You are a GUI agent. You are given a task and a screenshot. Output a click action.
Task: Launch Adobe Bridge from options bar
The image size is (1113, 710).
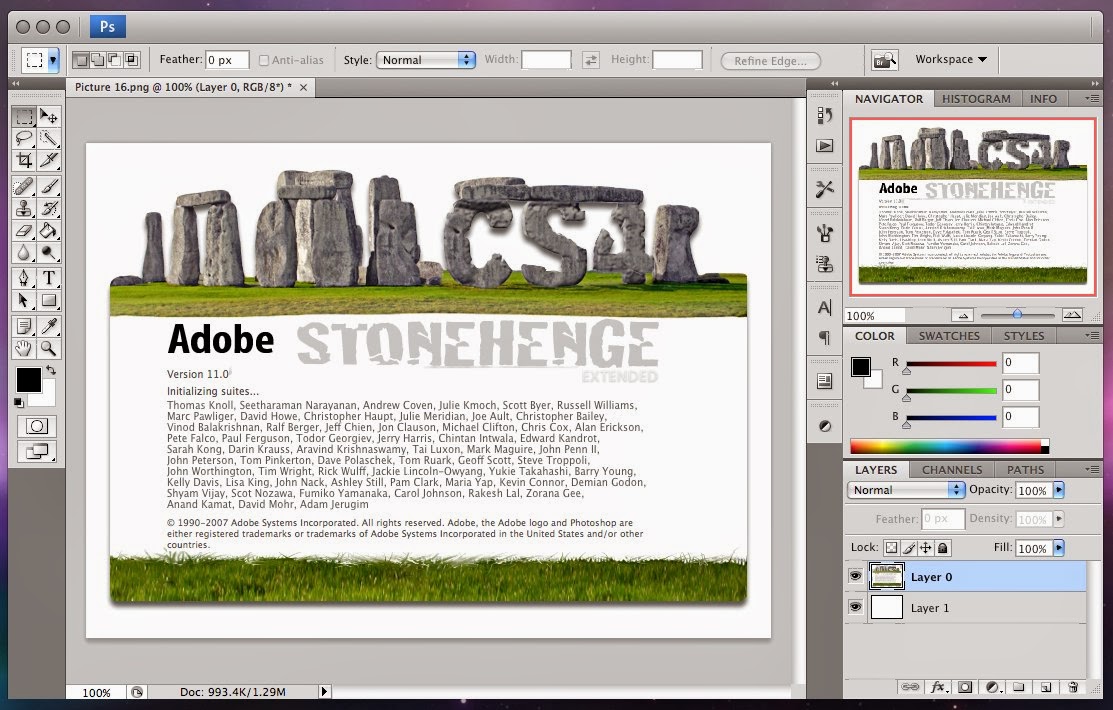pyautogui.click(x=883, y=60)
